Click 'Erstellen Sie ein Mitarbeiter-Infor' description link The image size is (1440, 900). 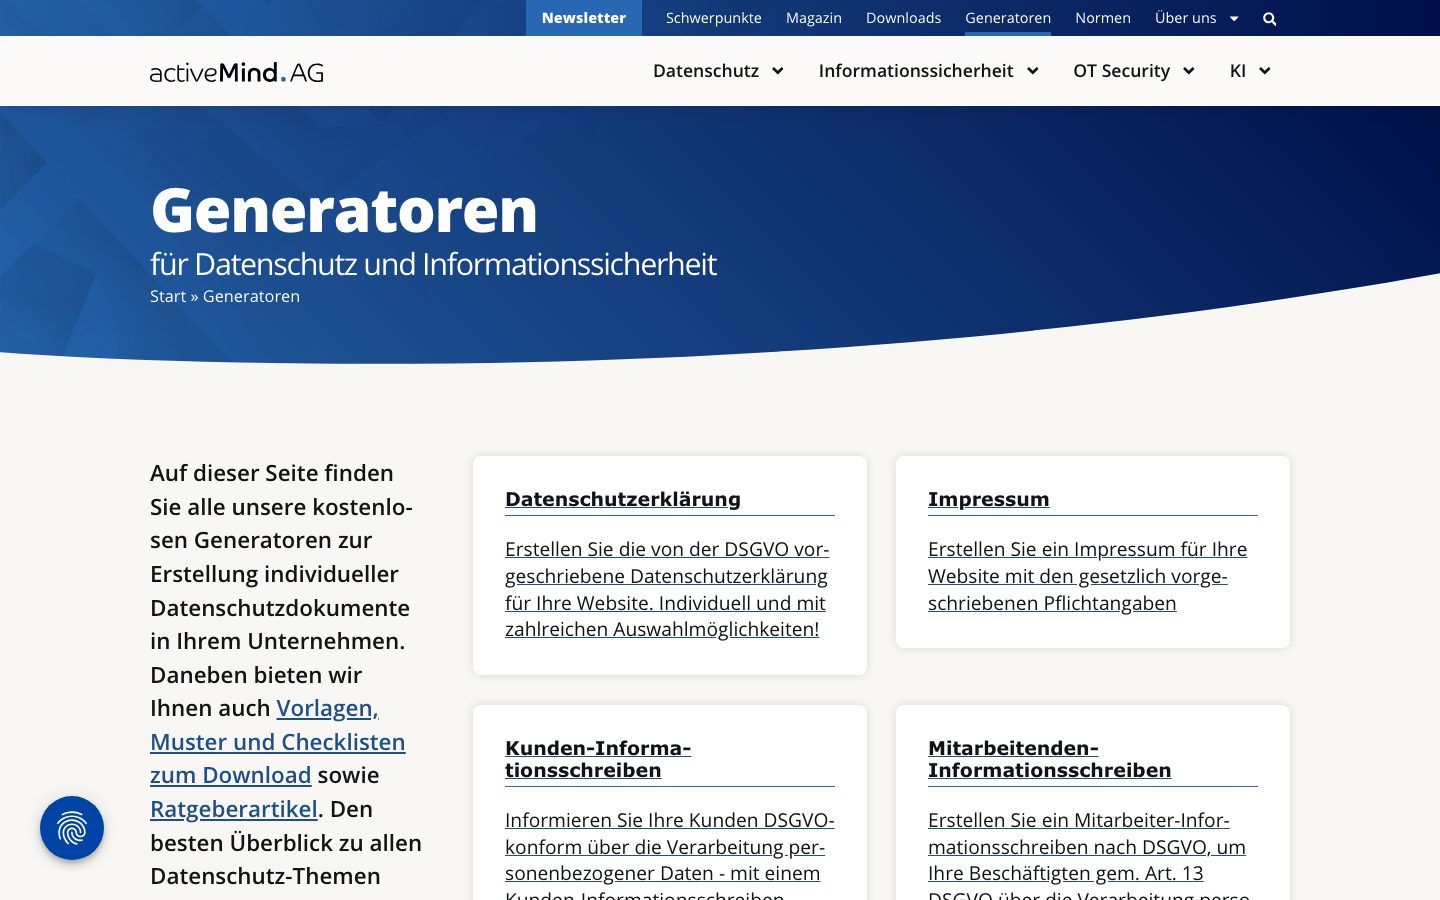coord(1088,853)
